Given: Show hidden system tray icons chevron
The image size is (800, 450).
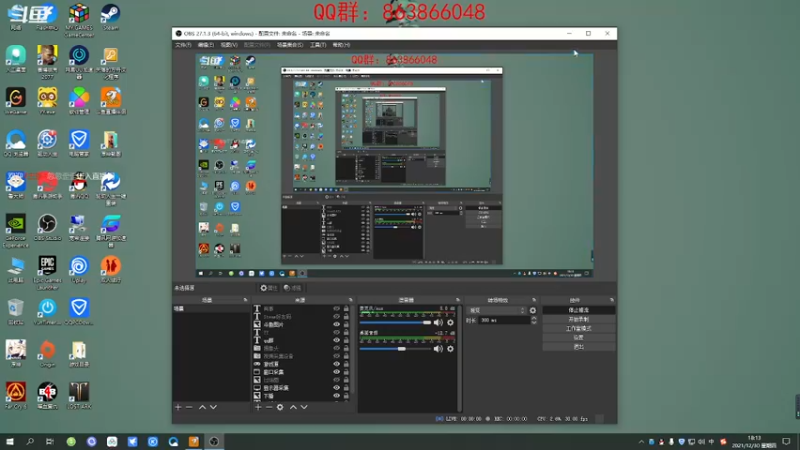Looking at the screenshot, I should [641, 442].
